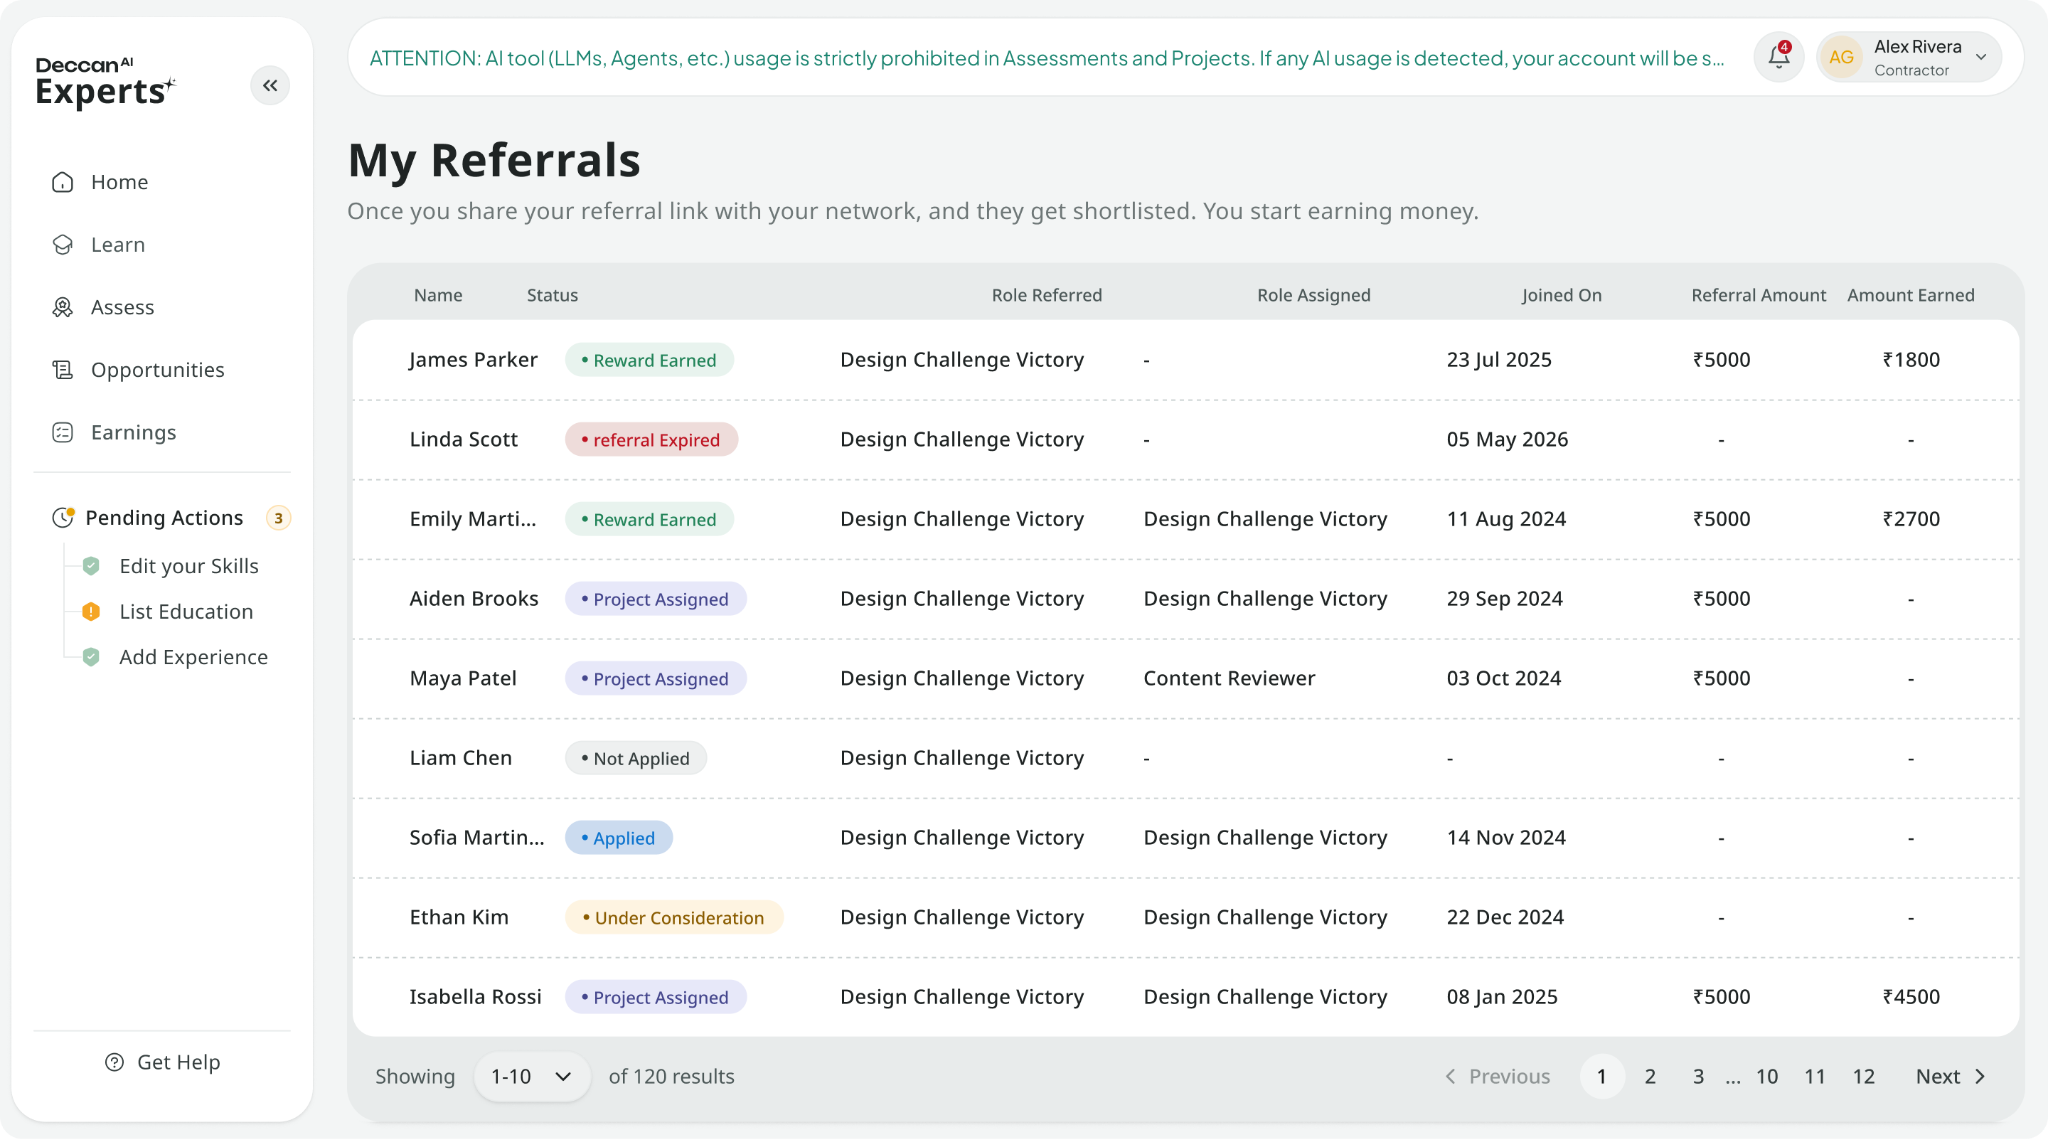2048x1139 pixels.
Task: Click the green shield beside Edit your Skills
Action: tap(91, 566)
